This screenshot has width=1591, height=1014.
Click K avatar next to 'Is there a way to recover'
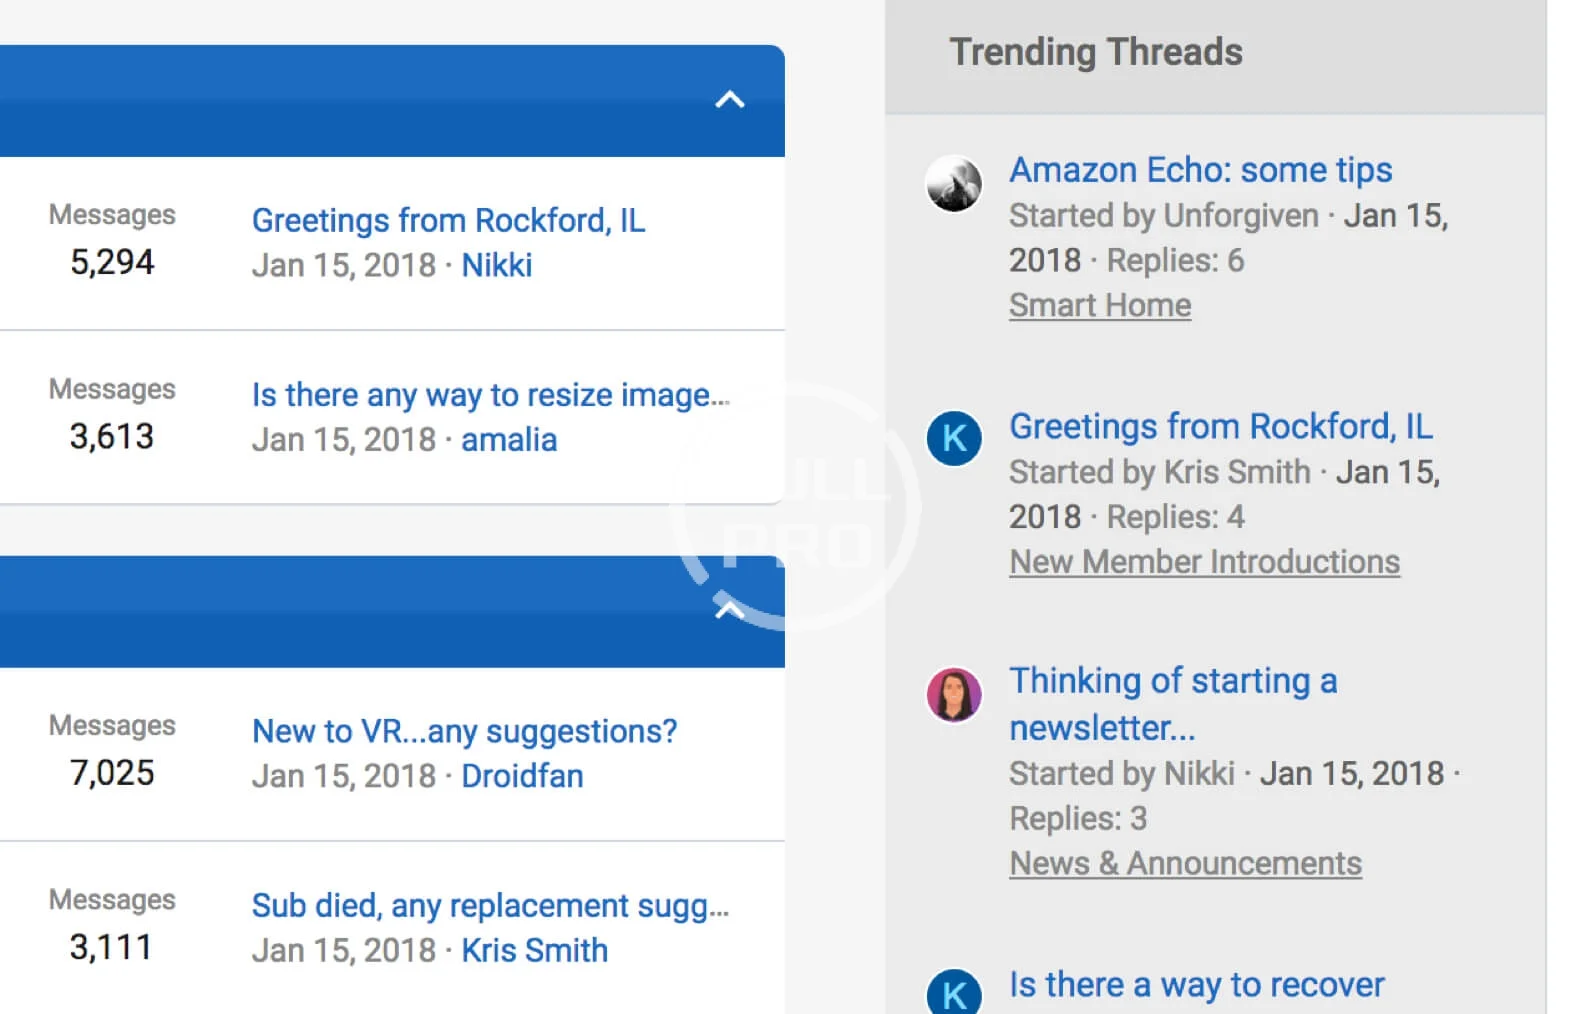[953, 993]
